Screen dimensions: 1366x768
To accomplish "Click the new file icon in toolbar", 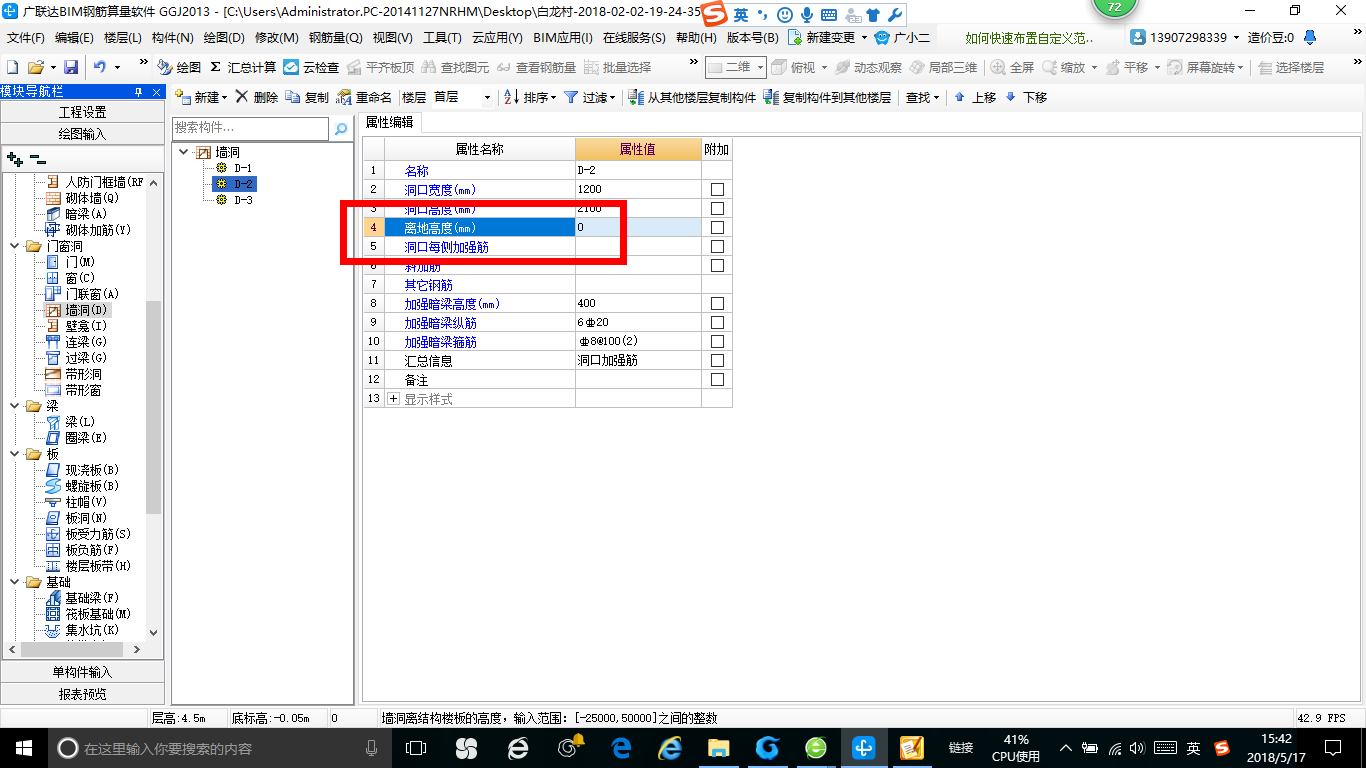I will point(13,67).
